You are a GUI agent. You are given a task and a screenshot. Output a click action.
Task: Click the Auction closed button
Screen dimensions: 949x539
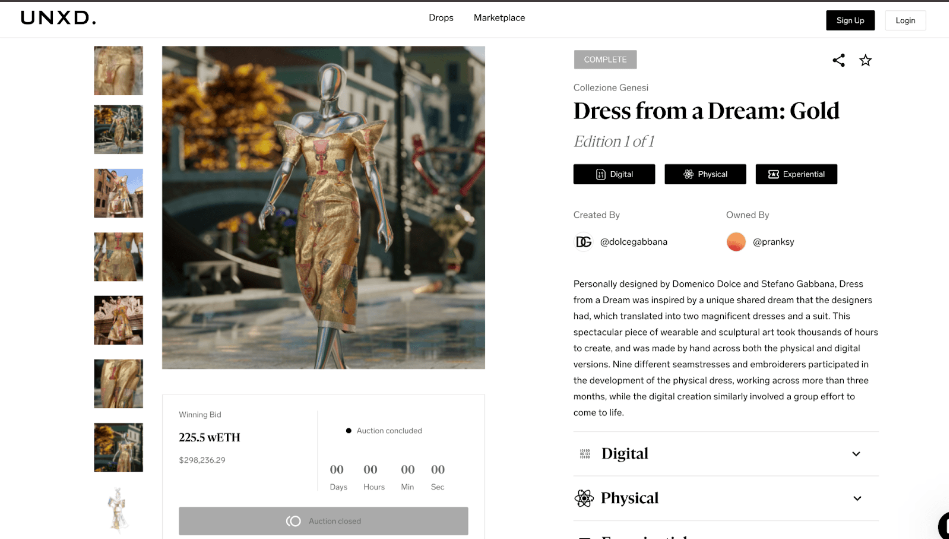click(x=323, y=521)
